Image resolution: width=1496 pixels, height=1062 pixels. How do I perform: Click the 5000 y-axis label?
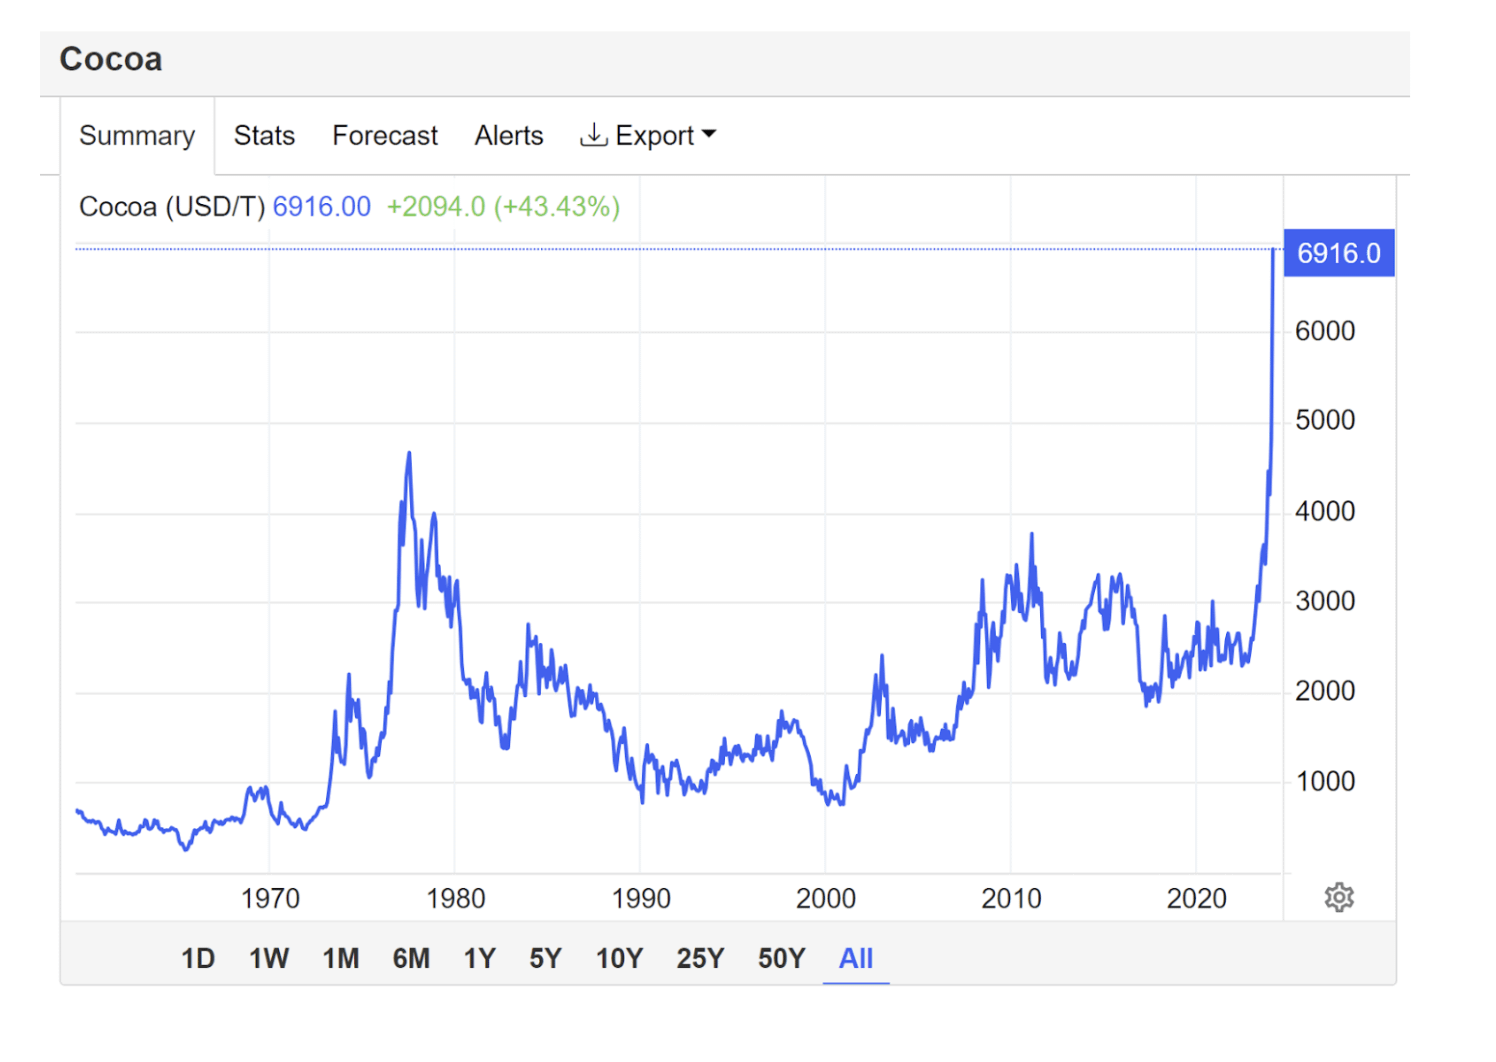1325,420
